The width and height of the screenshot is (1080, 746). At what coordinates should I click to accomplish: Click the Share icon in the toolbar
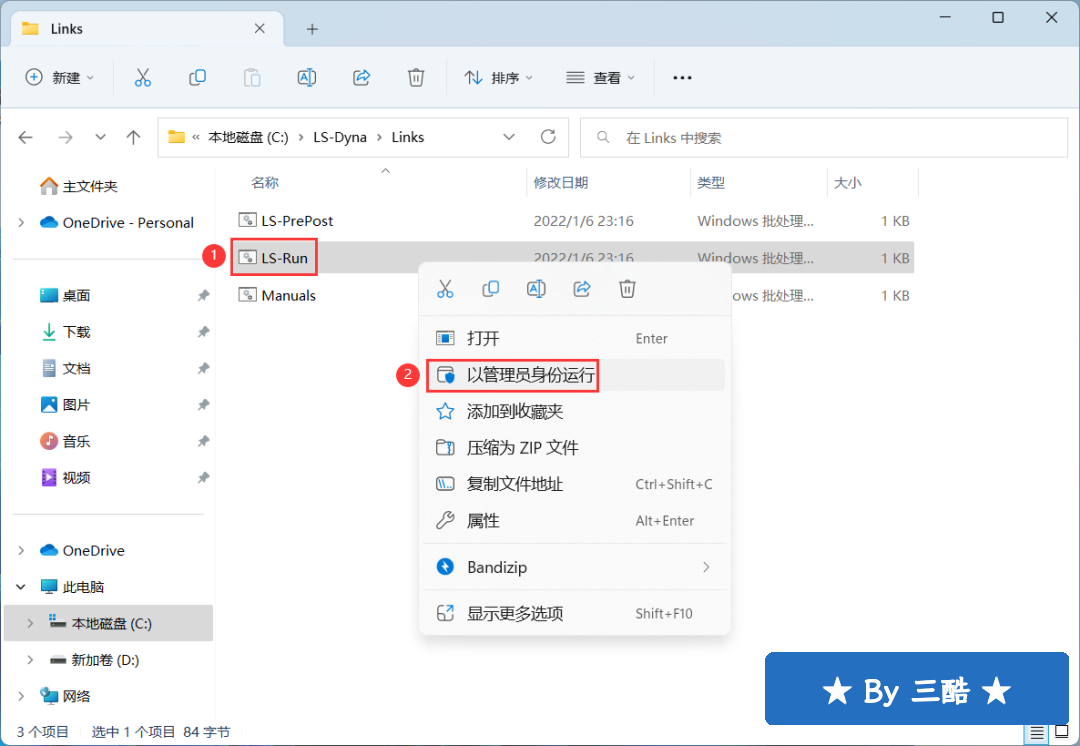coord(362,78)
